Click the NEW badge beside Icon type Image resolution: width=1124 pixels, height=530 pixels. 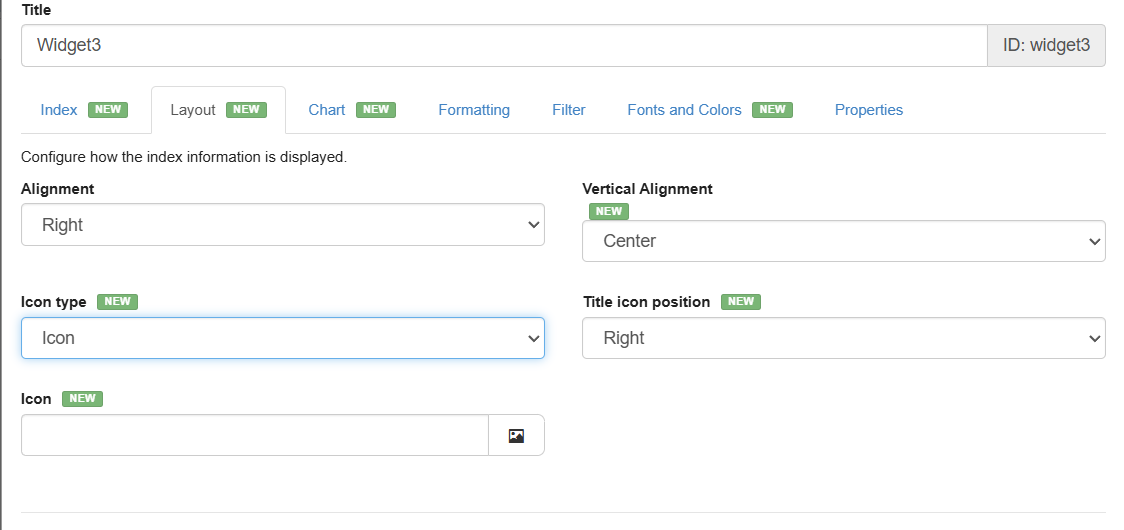click(118, 302)
